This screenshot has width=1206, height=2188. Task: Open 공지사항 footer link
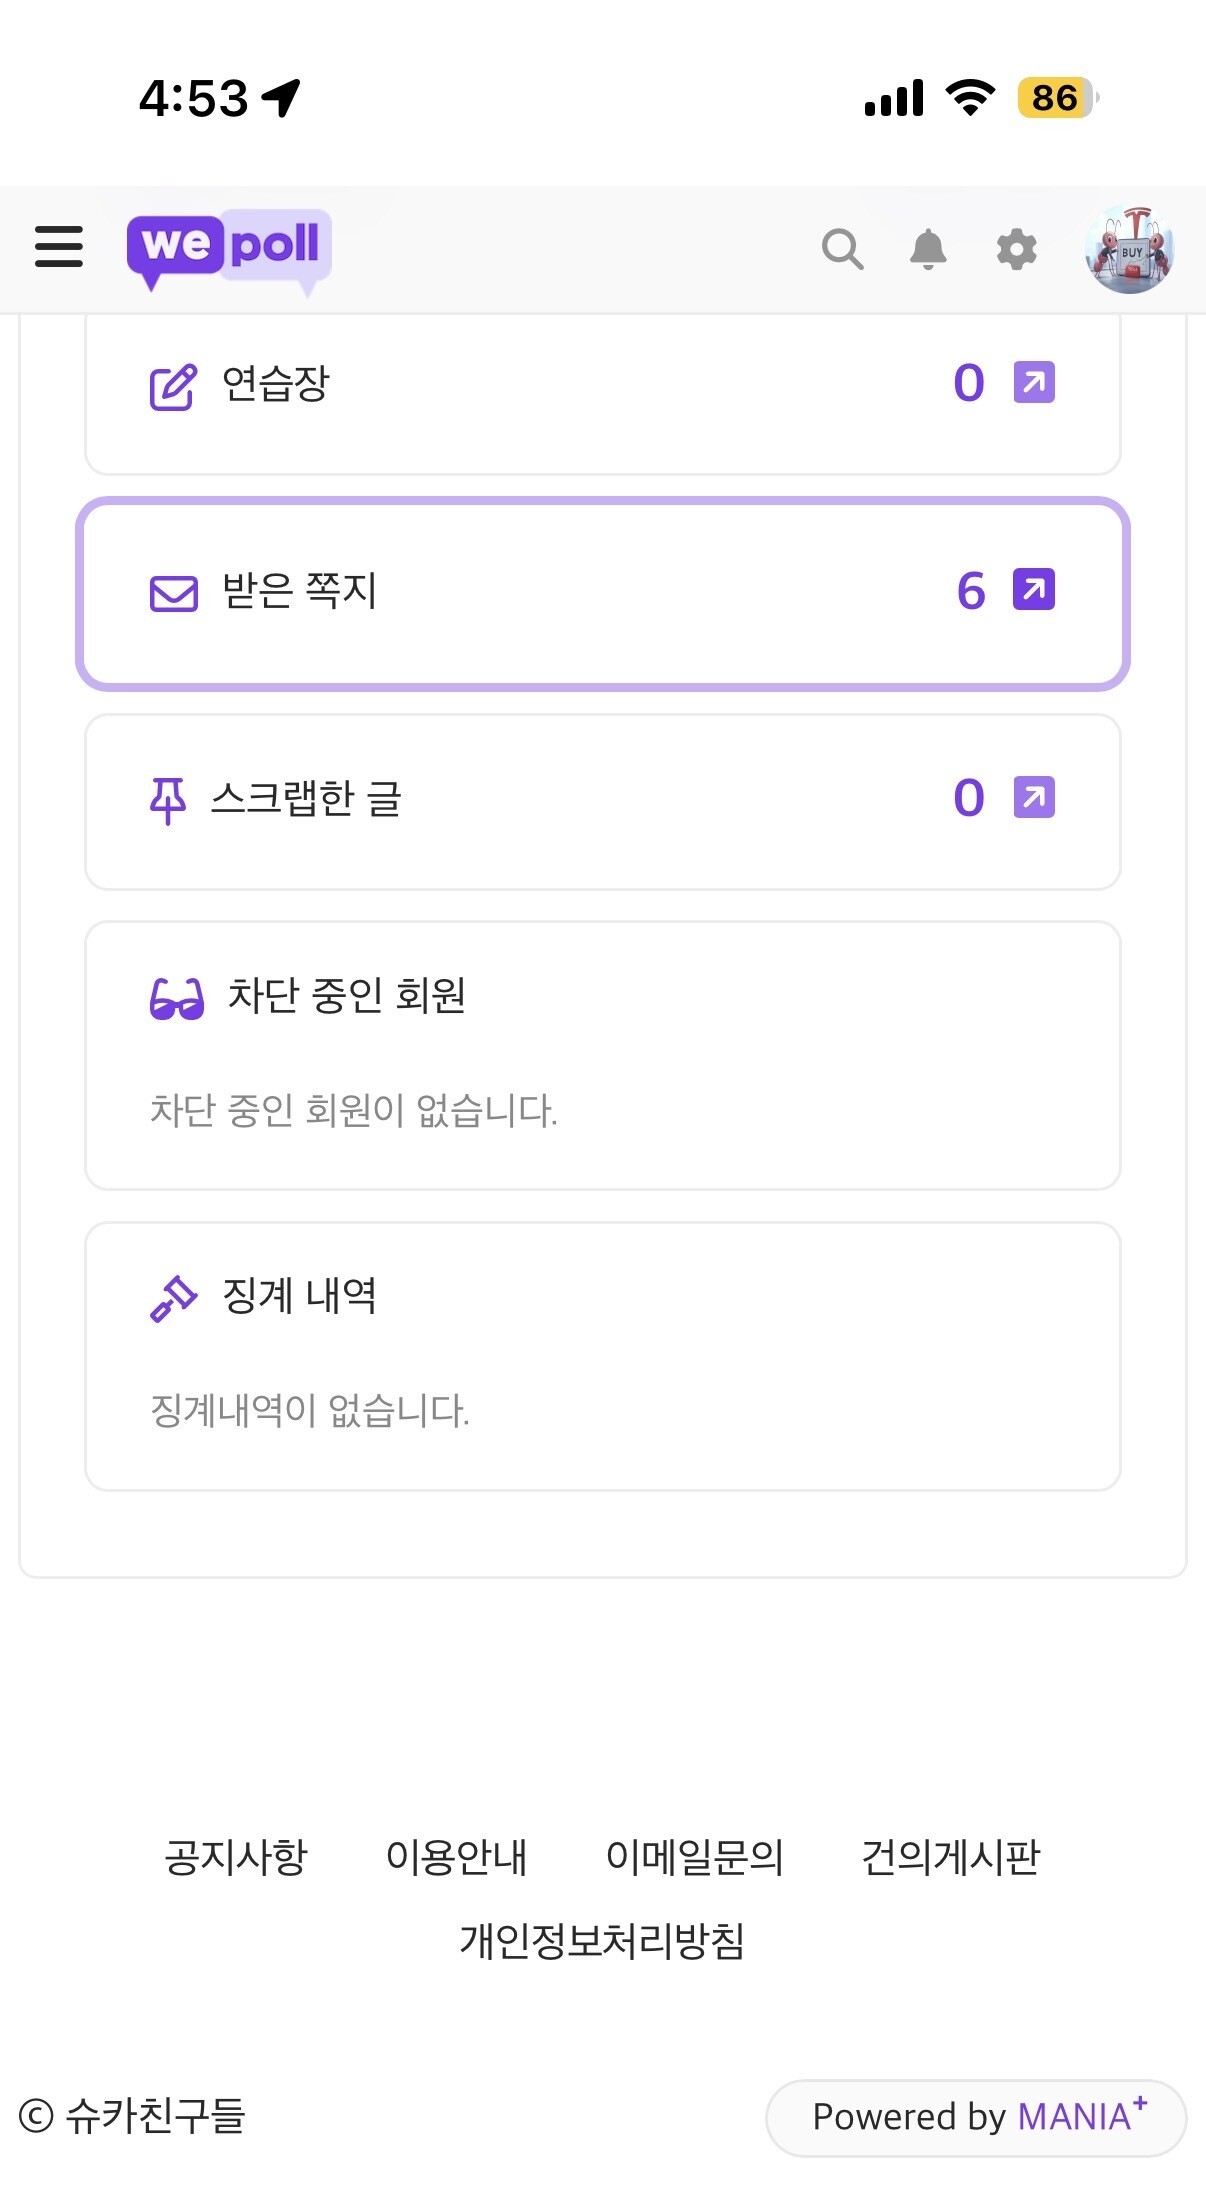(236, 1857)
